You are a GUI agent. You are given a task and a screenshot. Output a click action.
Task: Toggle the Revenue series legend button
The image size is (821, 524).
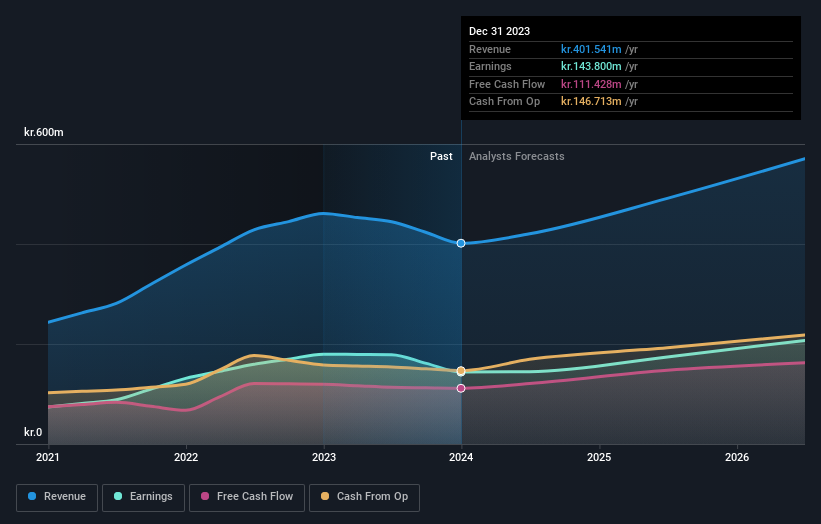coord(57,497)
